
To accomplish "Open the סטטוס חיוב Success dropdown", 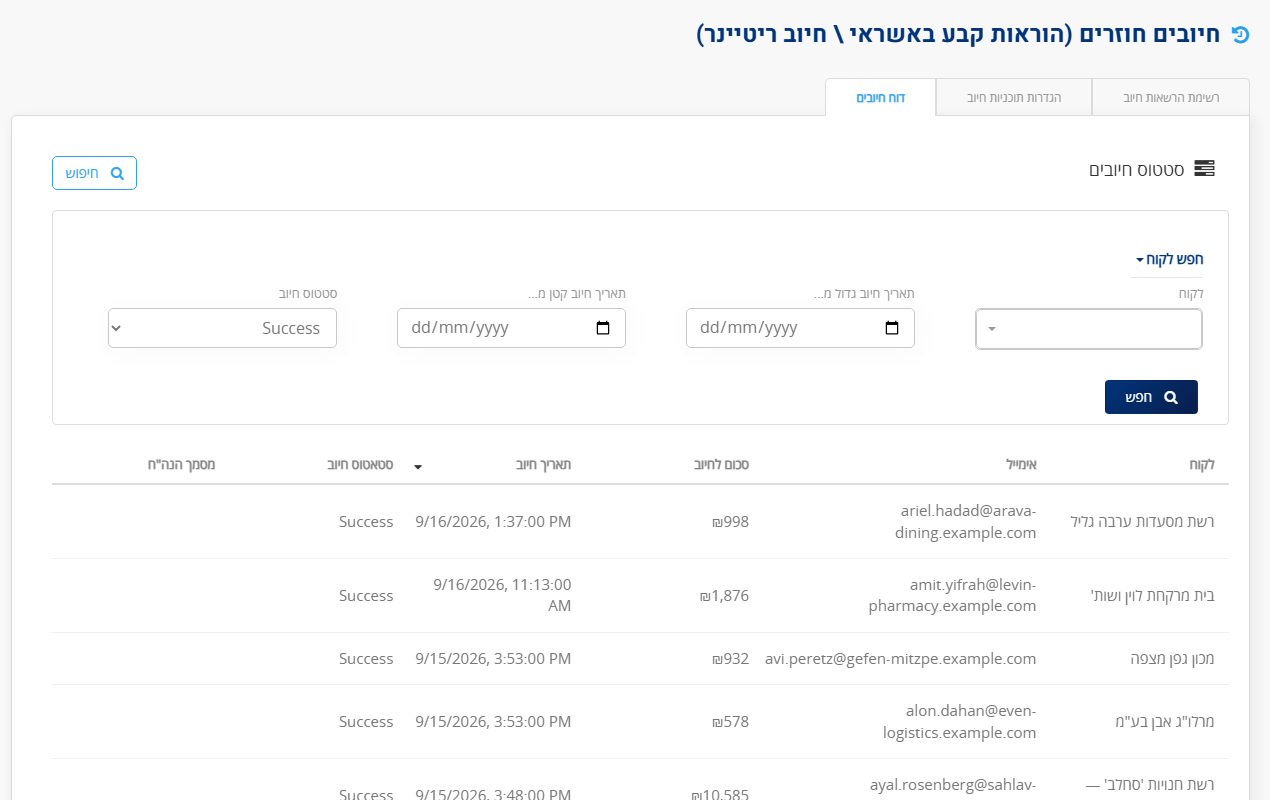I will tap(222, 328).
